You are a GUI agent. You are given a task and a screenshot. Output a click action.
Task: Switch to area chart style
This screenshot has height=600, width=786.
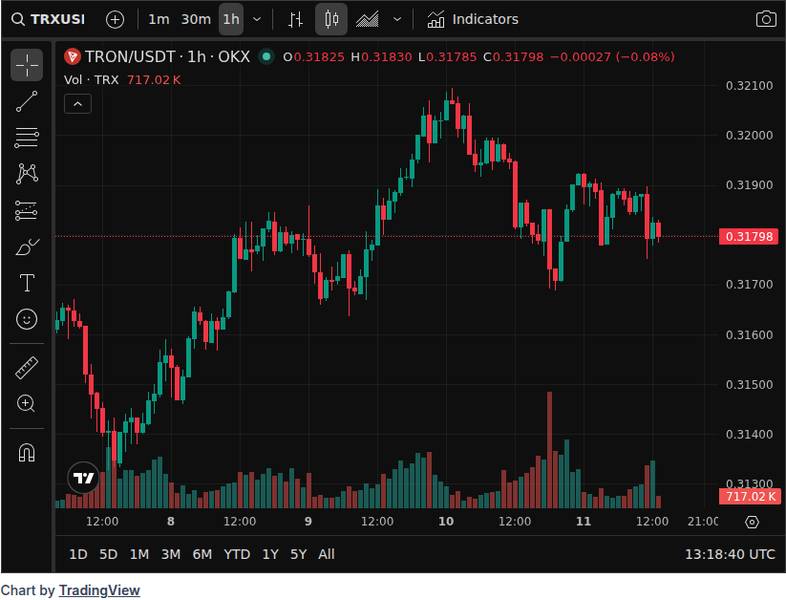coord(367,20)
